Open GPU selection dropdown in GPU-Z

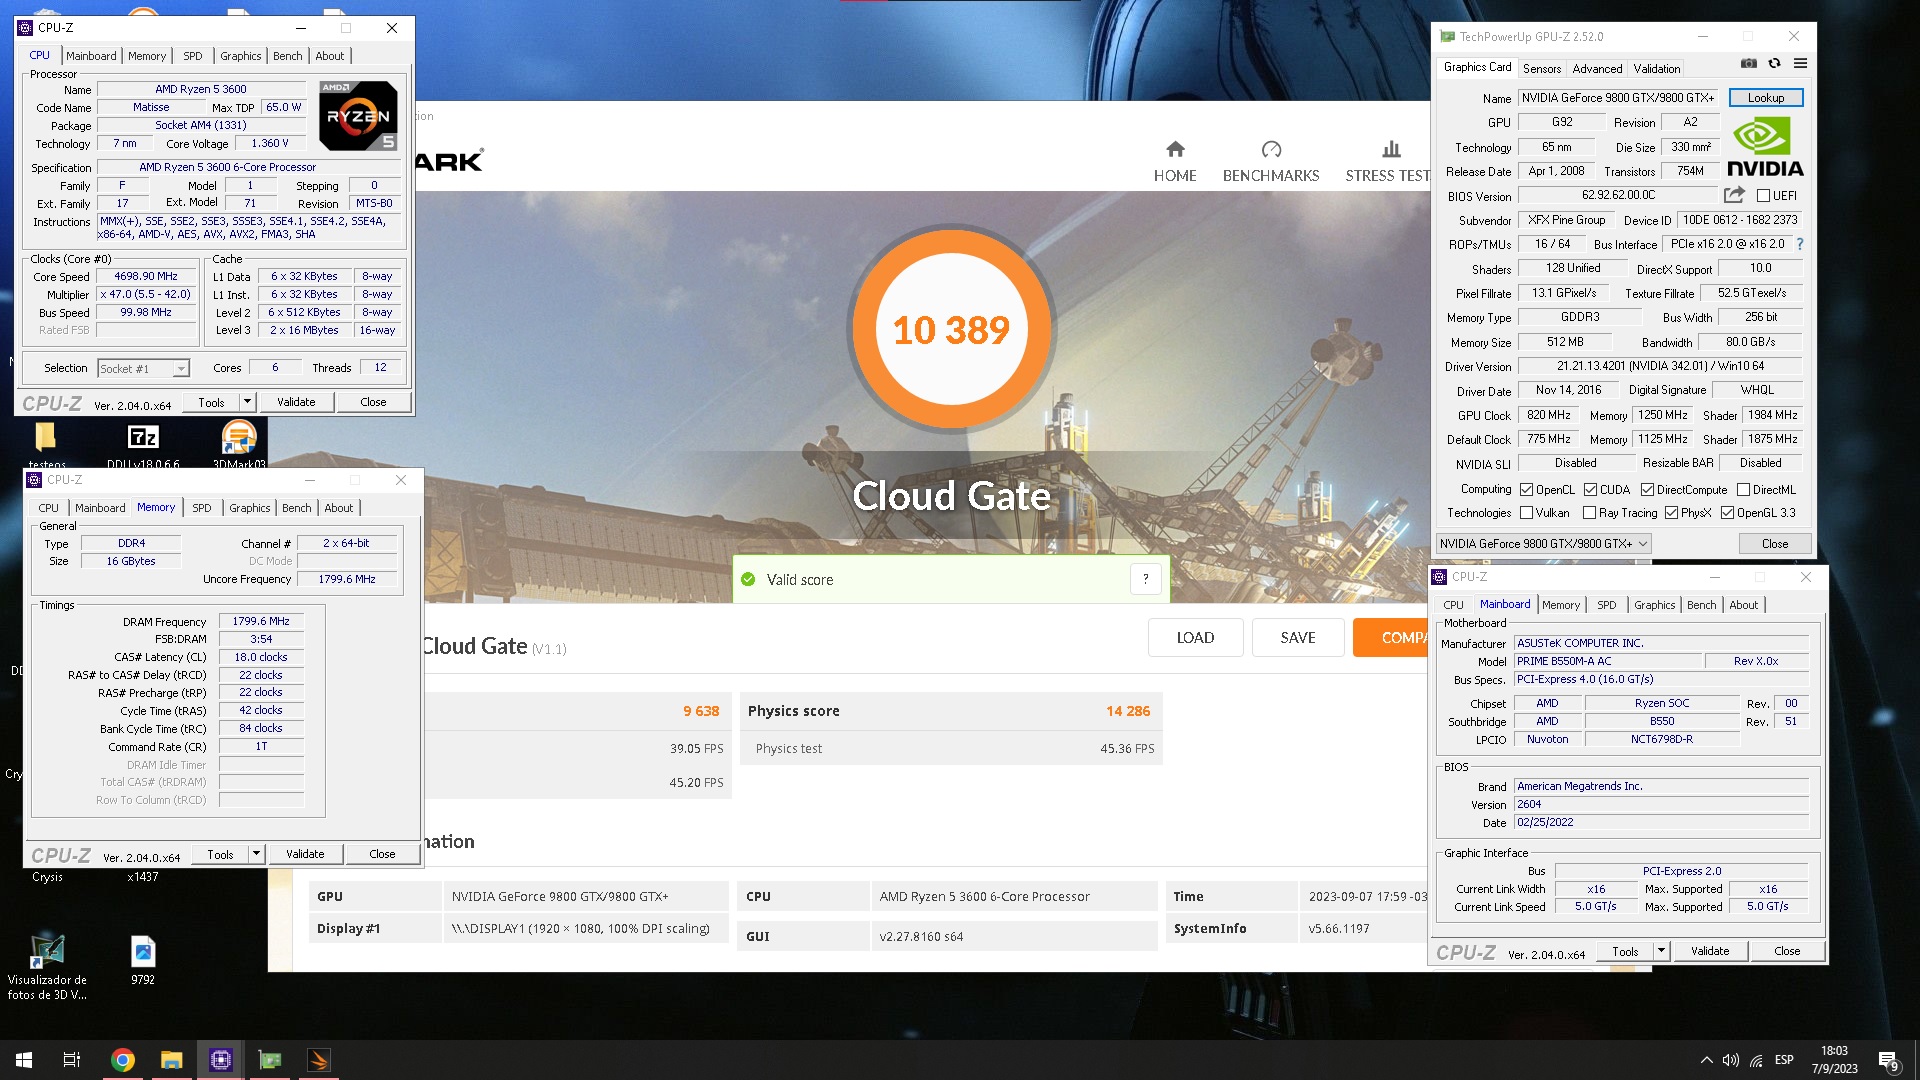coord(1543,544)
